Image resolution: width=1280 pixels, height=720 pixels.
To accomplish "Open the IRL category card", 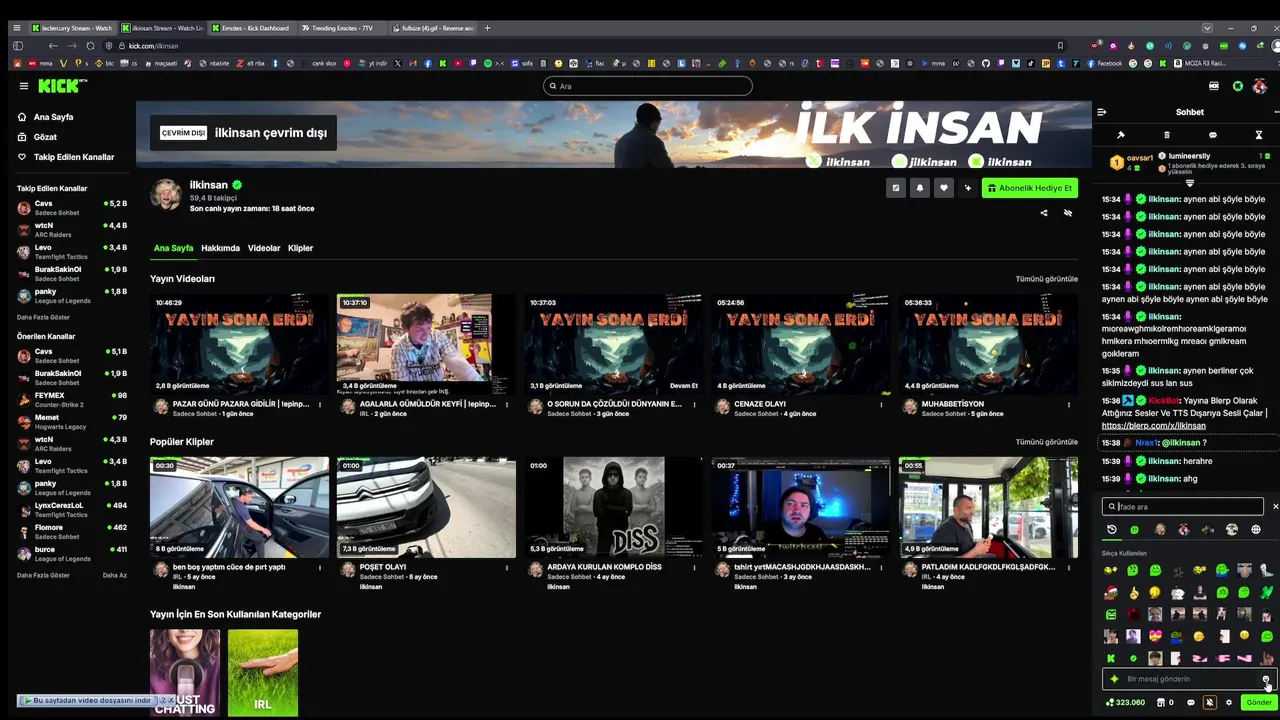I will (x=263, y=672).
